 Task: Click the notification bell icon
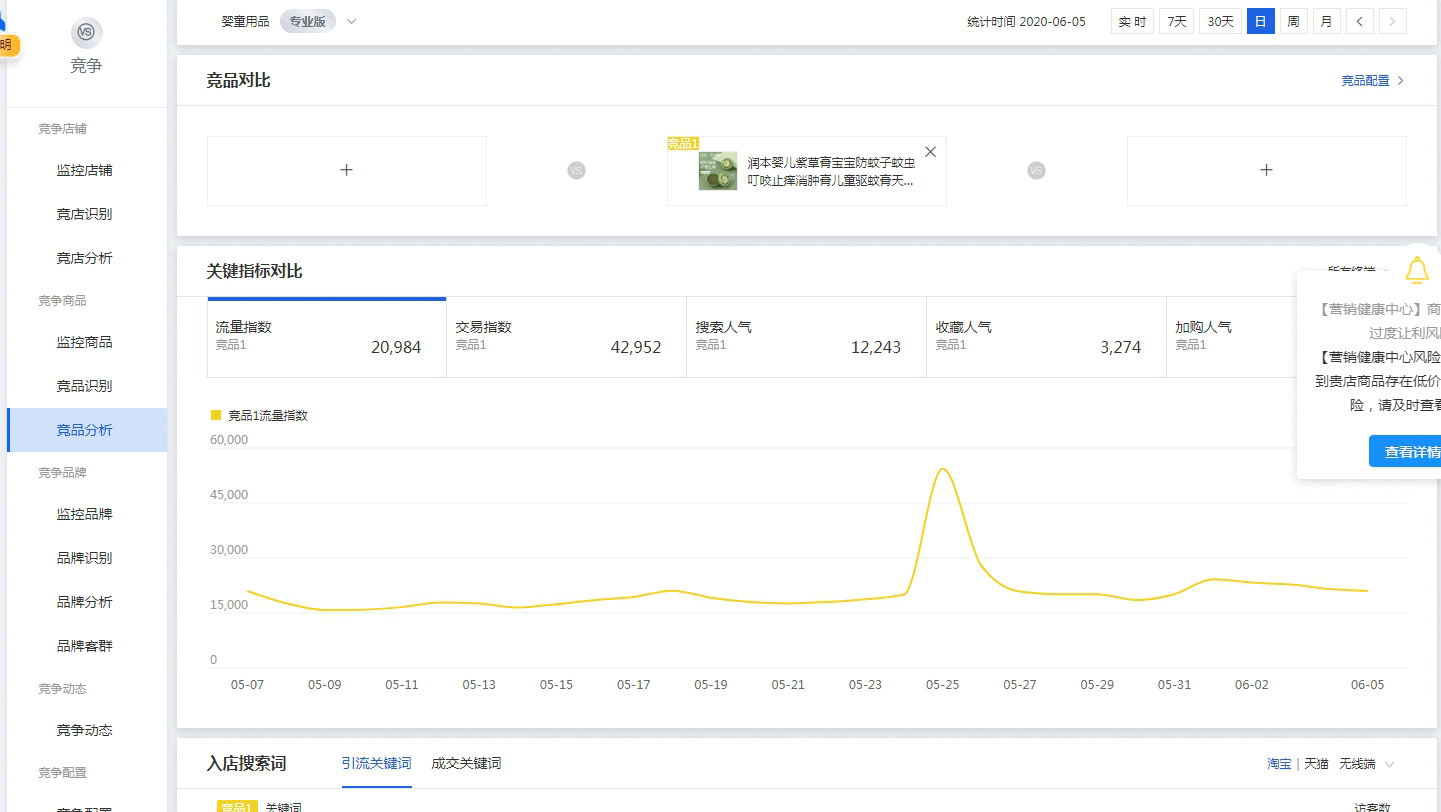coord(1416,270)
